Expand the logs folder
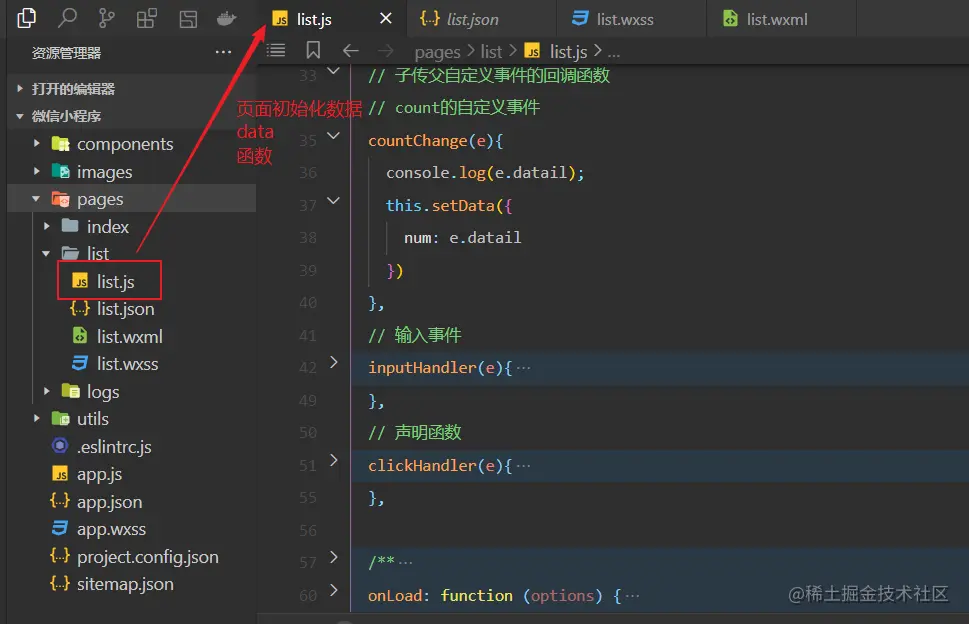Screen dimensions: 969x624 pos(131,392)
